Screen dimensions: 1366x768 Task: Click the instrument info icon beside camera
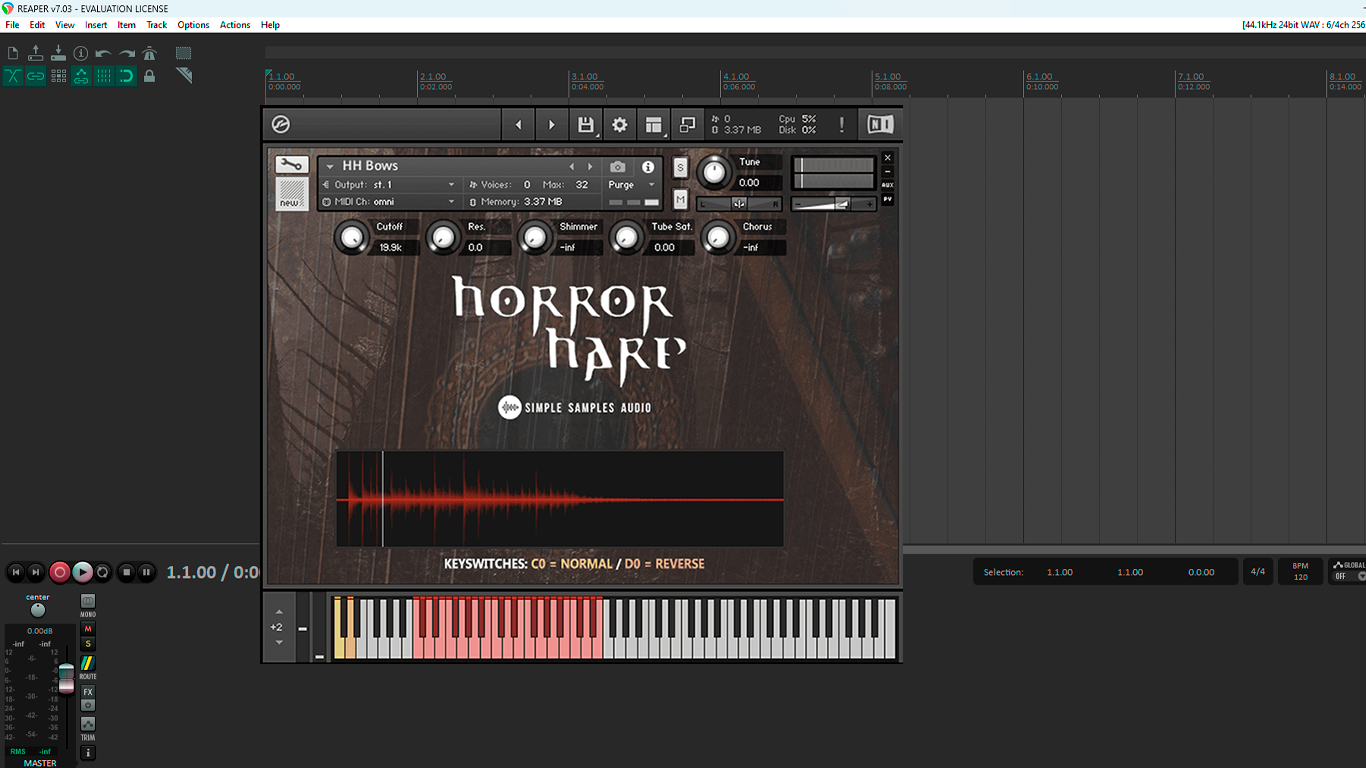[648, 167]
